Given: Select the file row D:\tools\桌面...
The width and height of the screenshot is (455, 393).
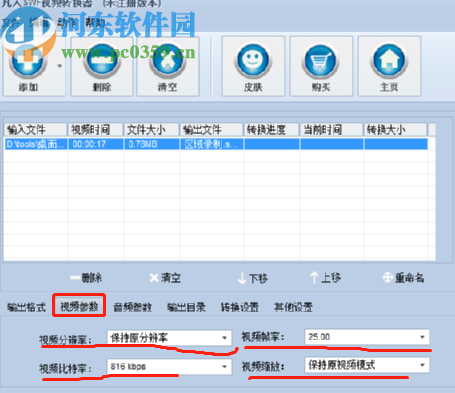Looking at the screenshot, I should [x=216, y=144].
